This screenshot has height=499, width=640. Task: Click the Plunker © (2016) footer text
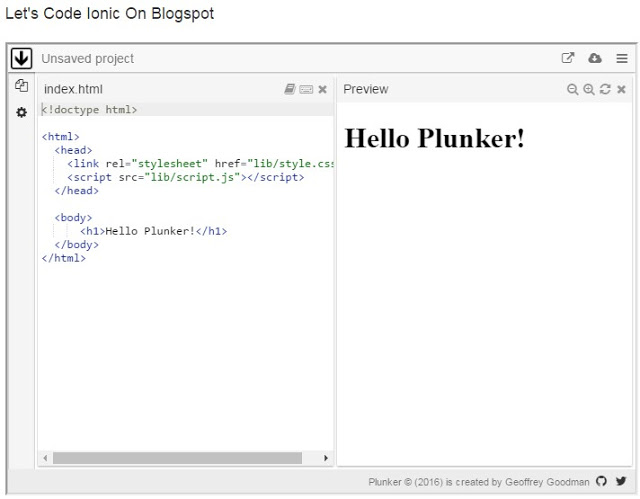pyautogui.click(x=479, y=481)
